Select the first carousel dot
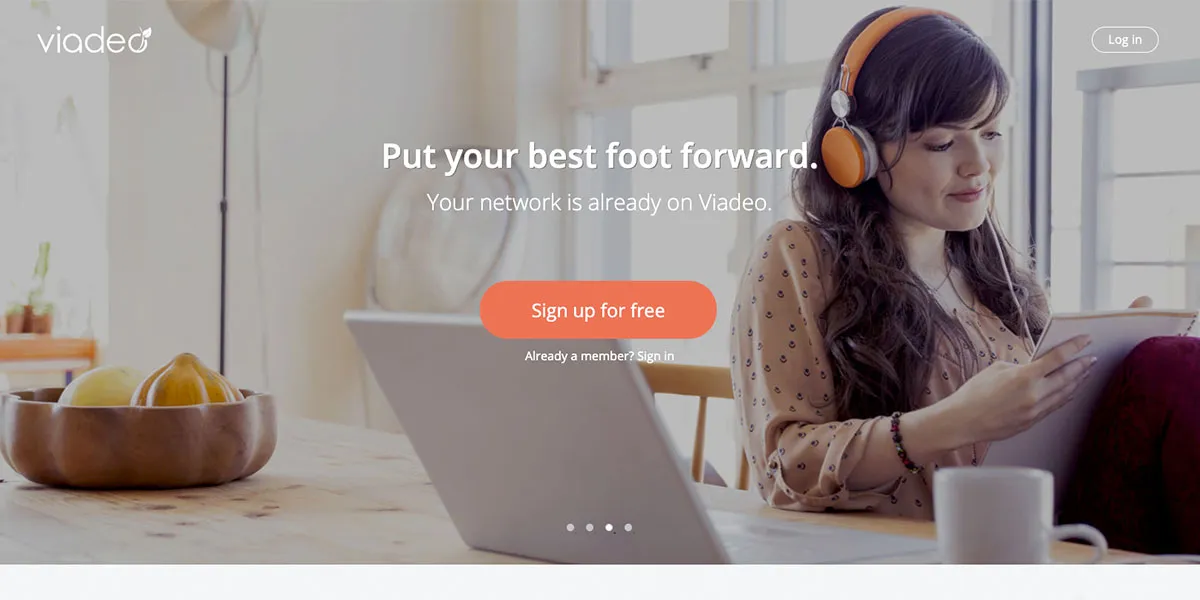The height and width of the screenshot is (600, 1200). 570,527
